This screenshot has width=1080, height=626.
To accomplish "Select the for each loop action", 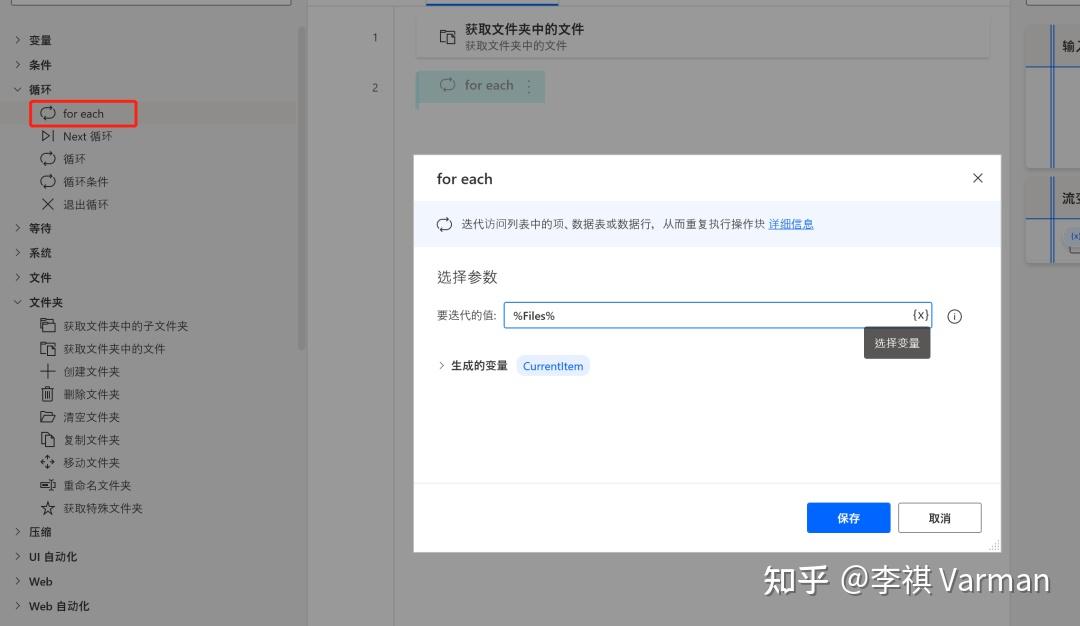I will click(83, 113).
